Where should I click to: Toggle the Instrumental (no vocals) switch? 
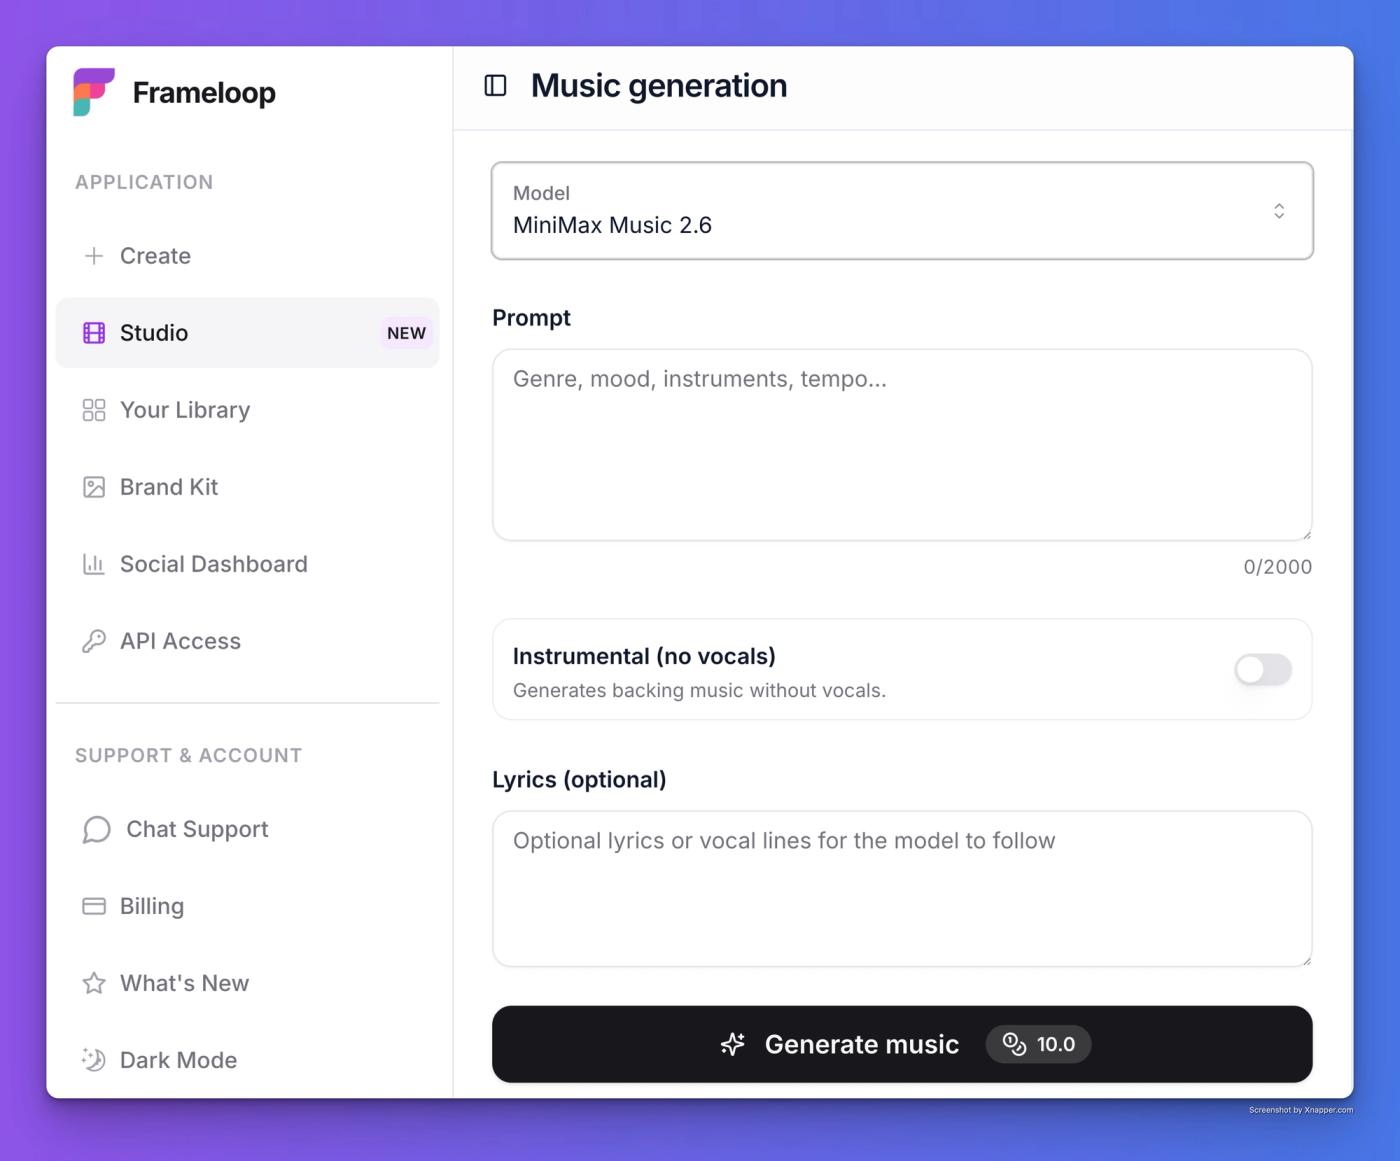[x=1263, y=669]
